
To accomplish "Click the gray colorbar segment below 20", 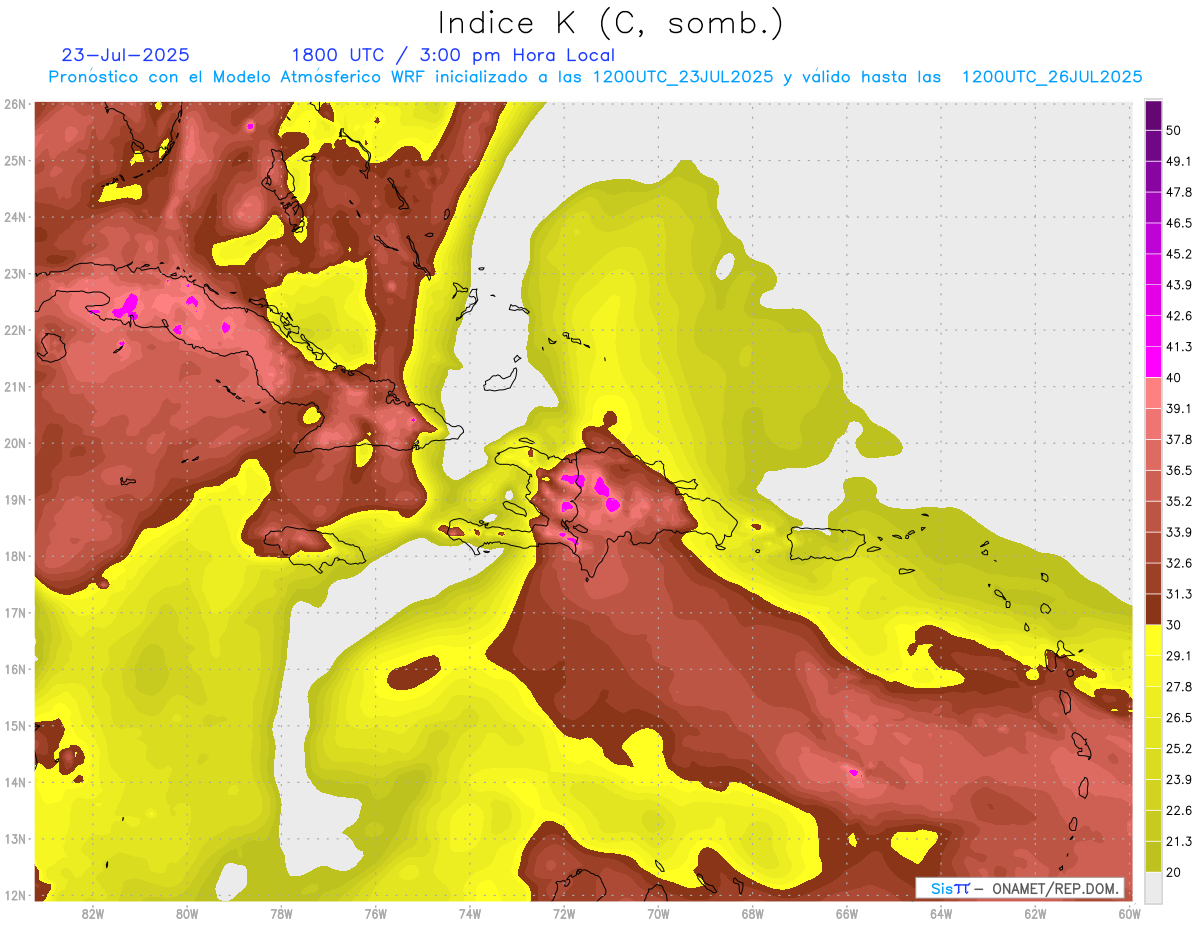I will pos(1153,887).
